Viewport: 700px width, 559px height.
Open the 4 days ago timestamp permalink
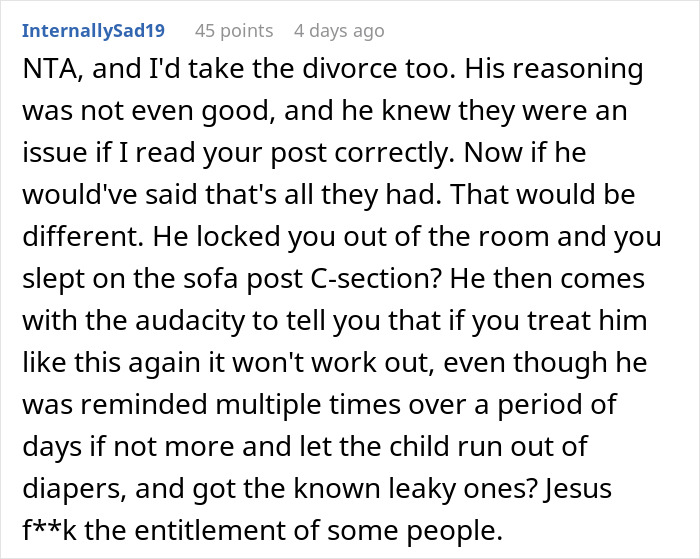(339, 31)
